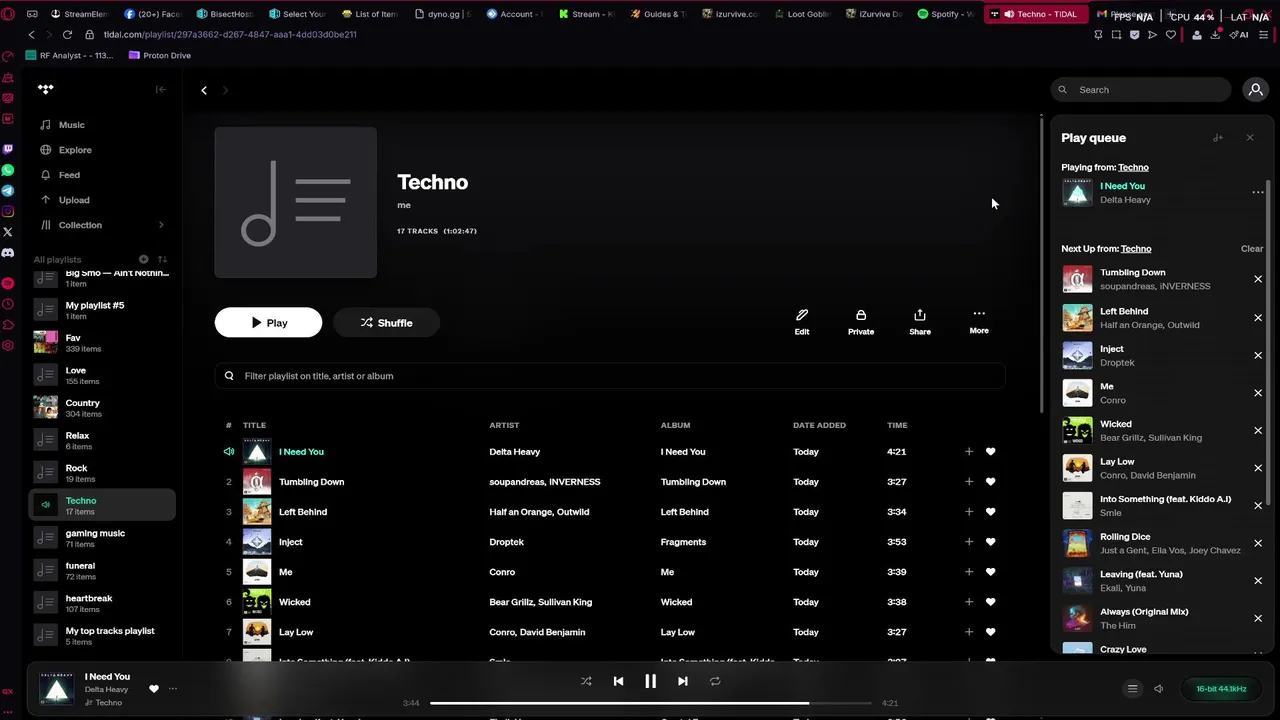Share the Techno playlist

(920, 322)
